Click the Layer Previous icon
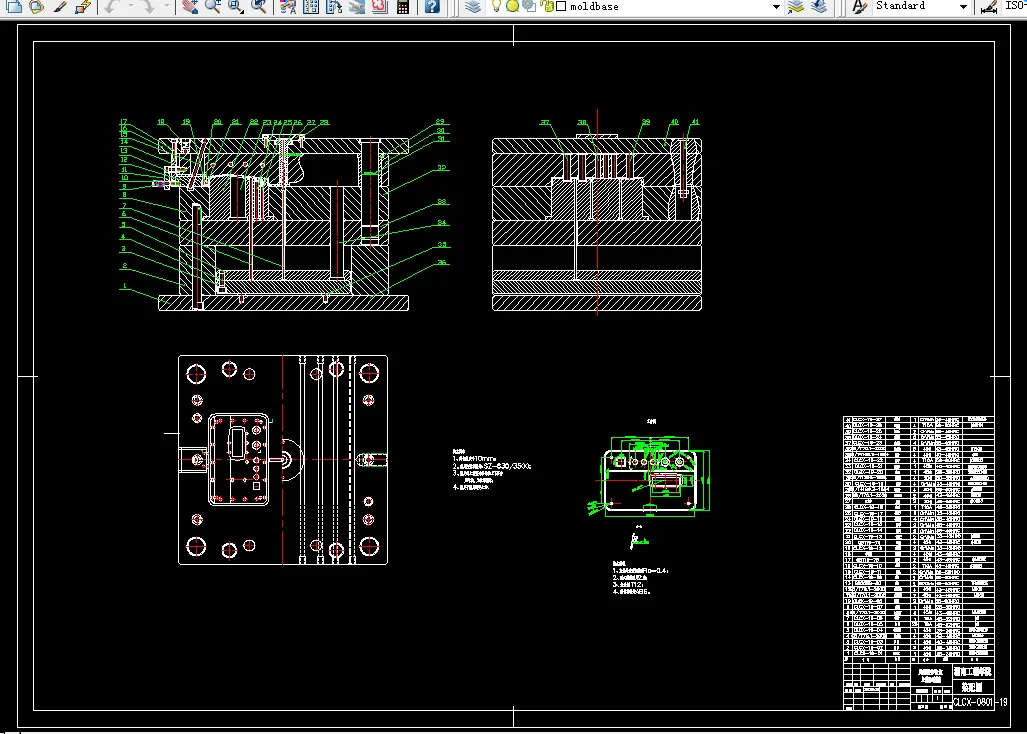Screen dimensions: 1027x734 (820, 6)
